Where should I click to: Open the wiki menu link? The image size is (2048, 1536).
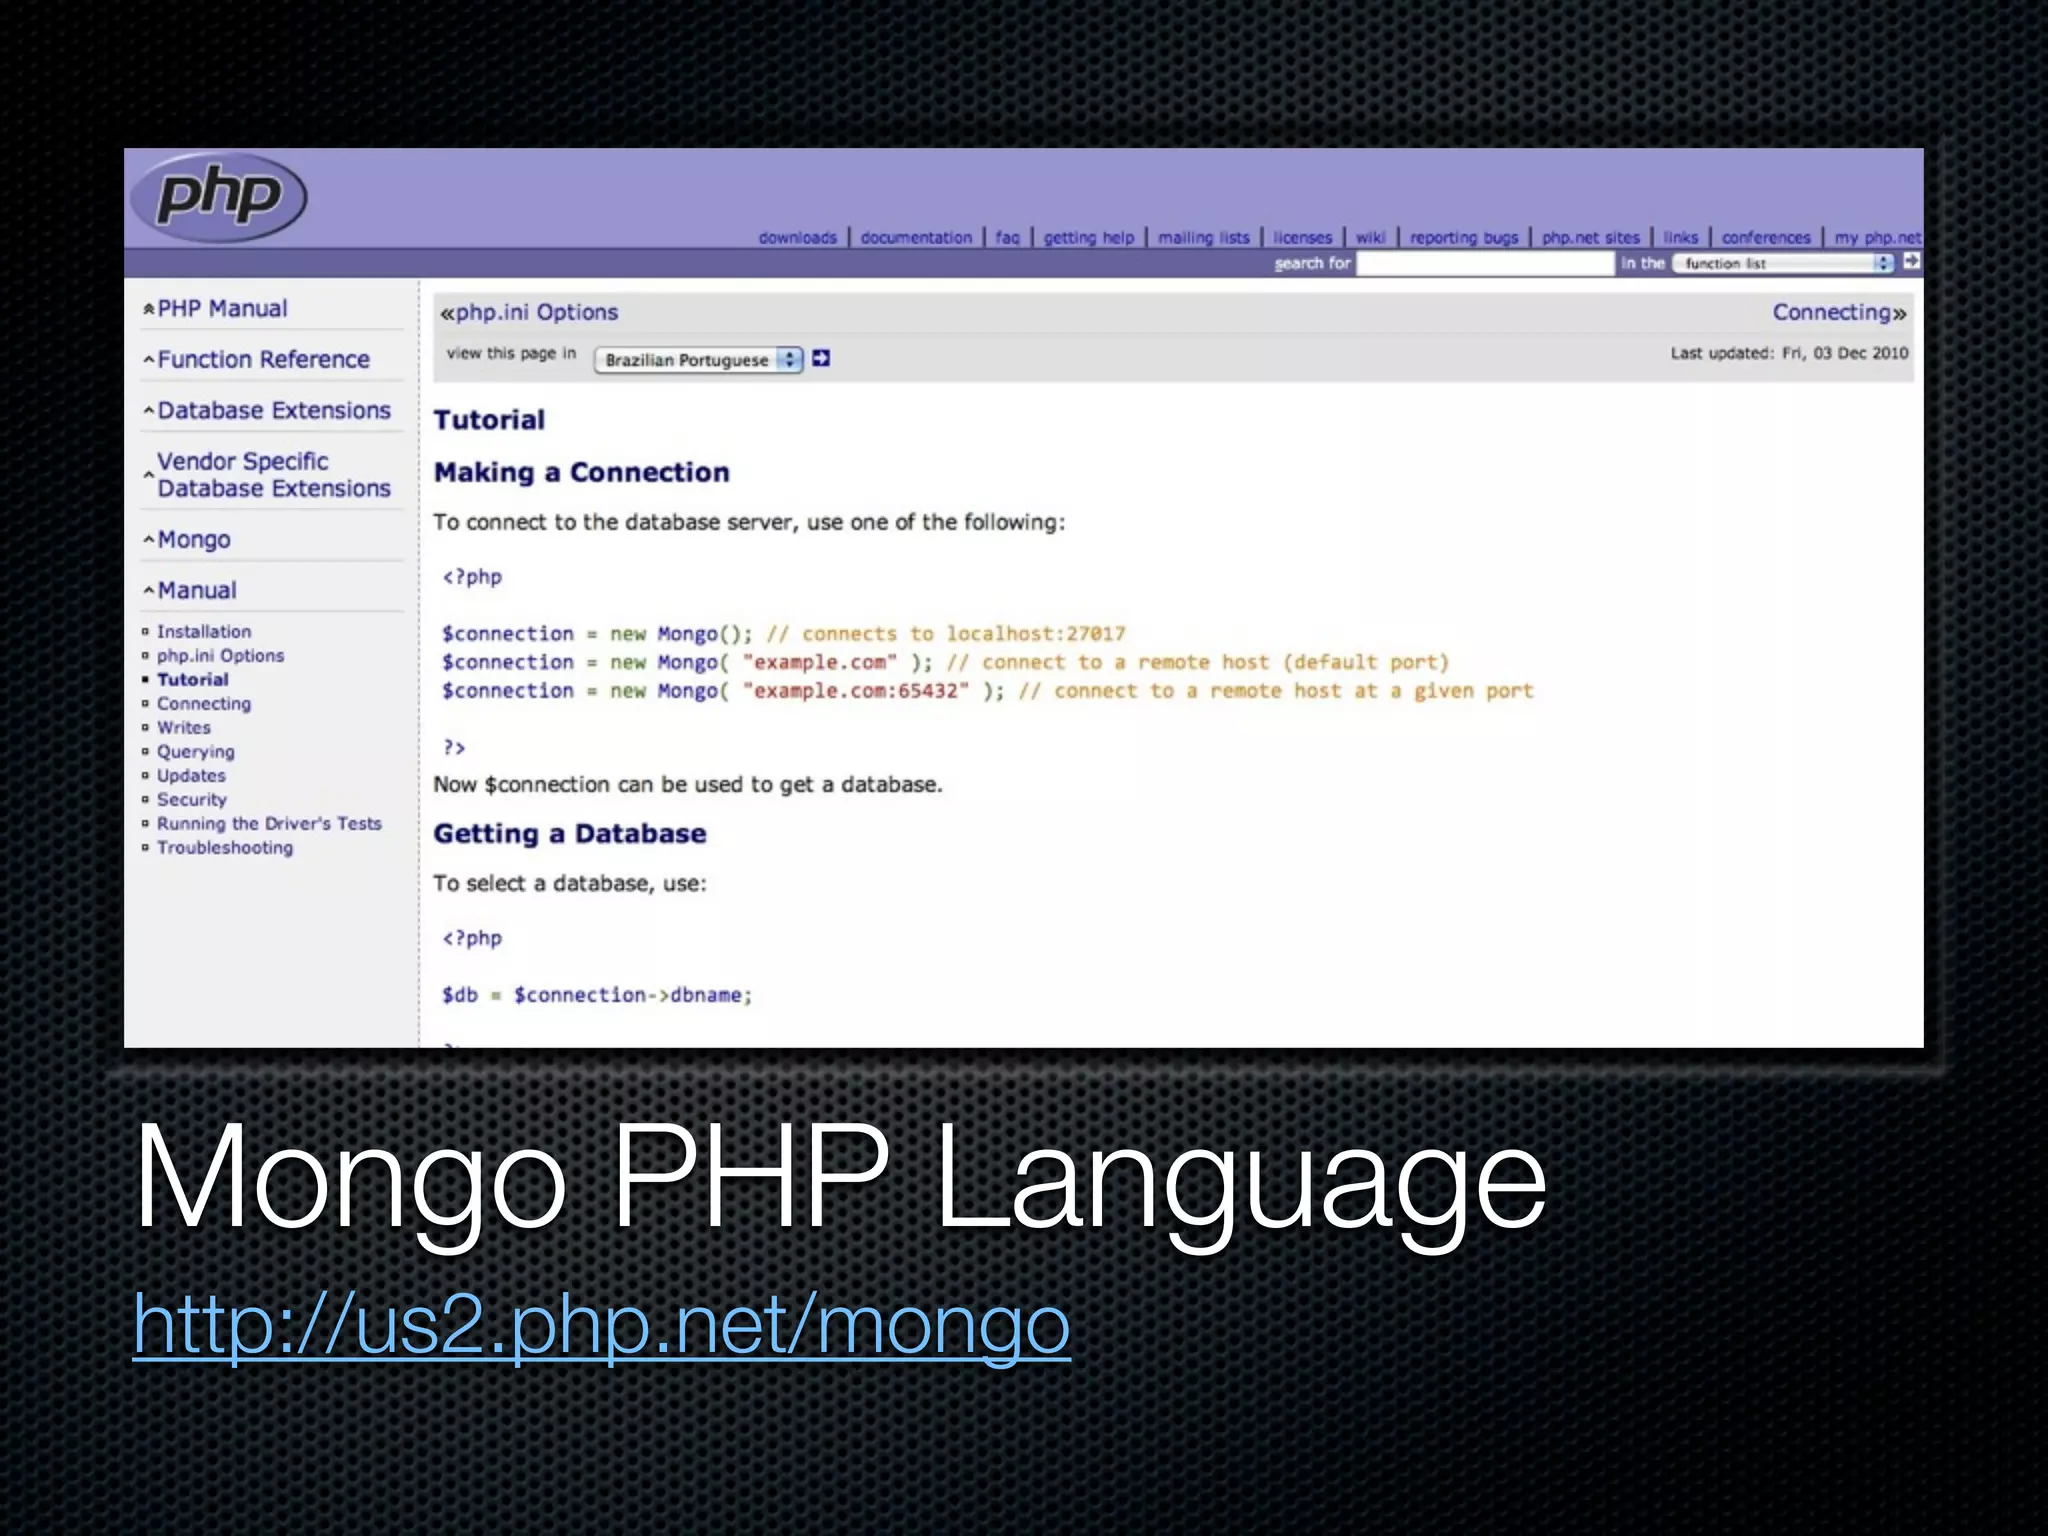(x=1370, y=238)
